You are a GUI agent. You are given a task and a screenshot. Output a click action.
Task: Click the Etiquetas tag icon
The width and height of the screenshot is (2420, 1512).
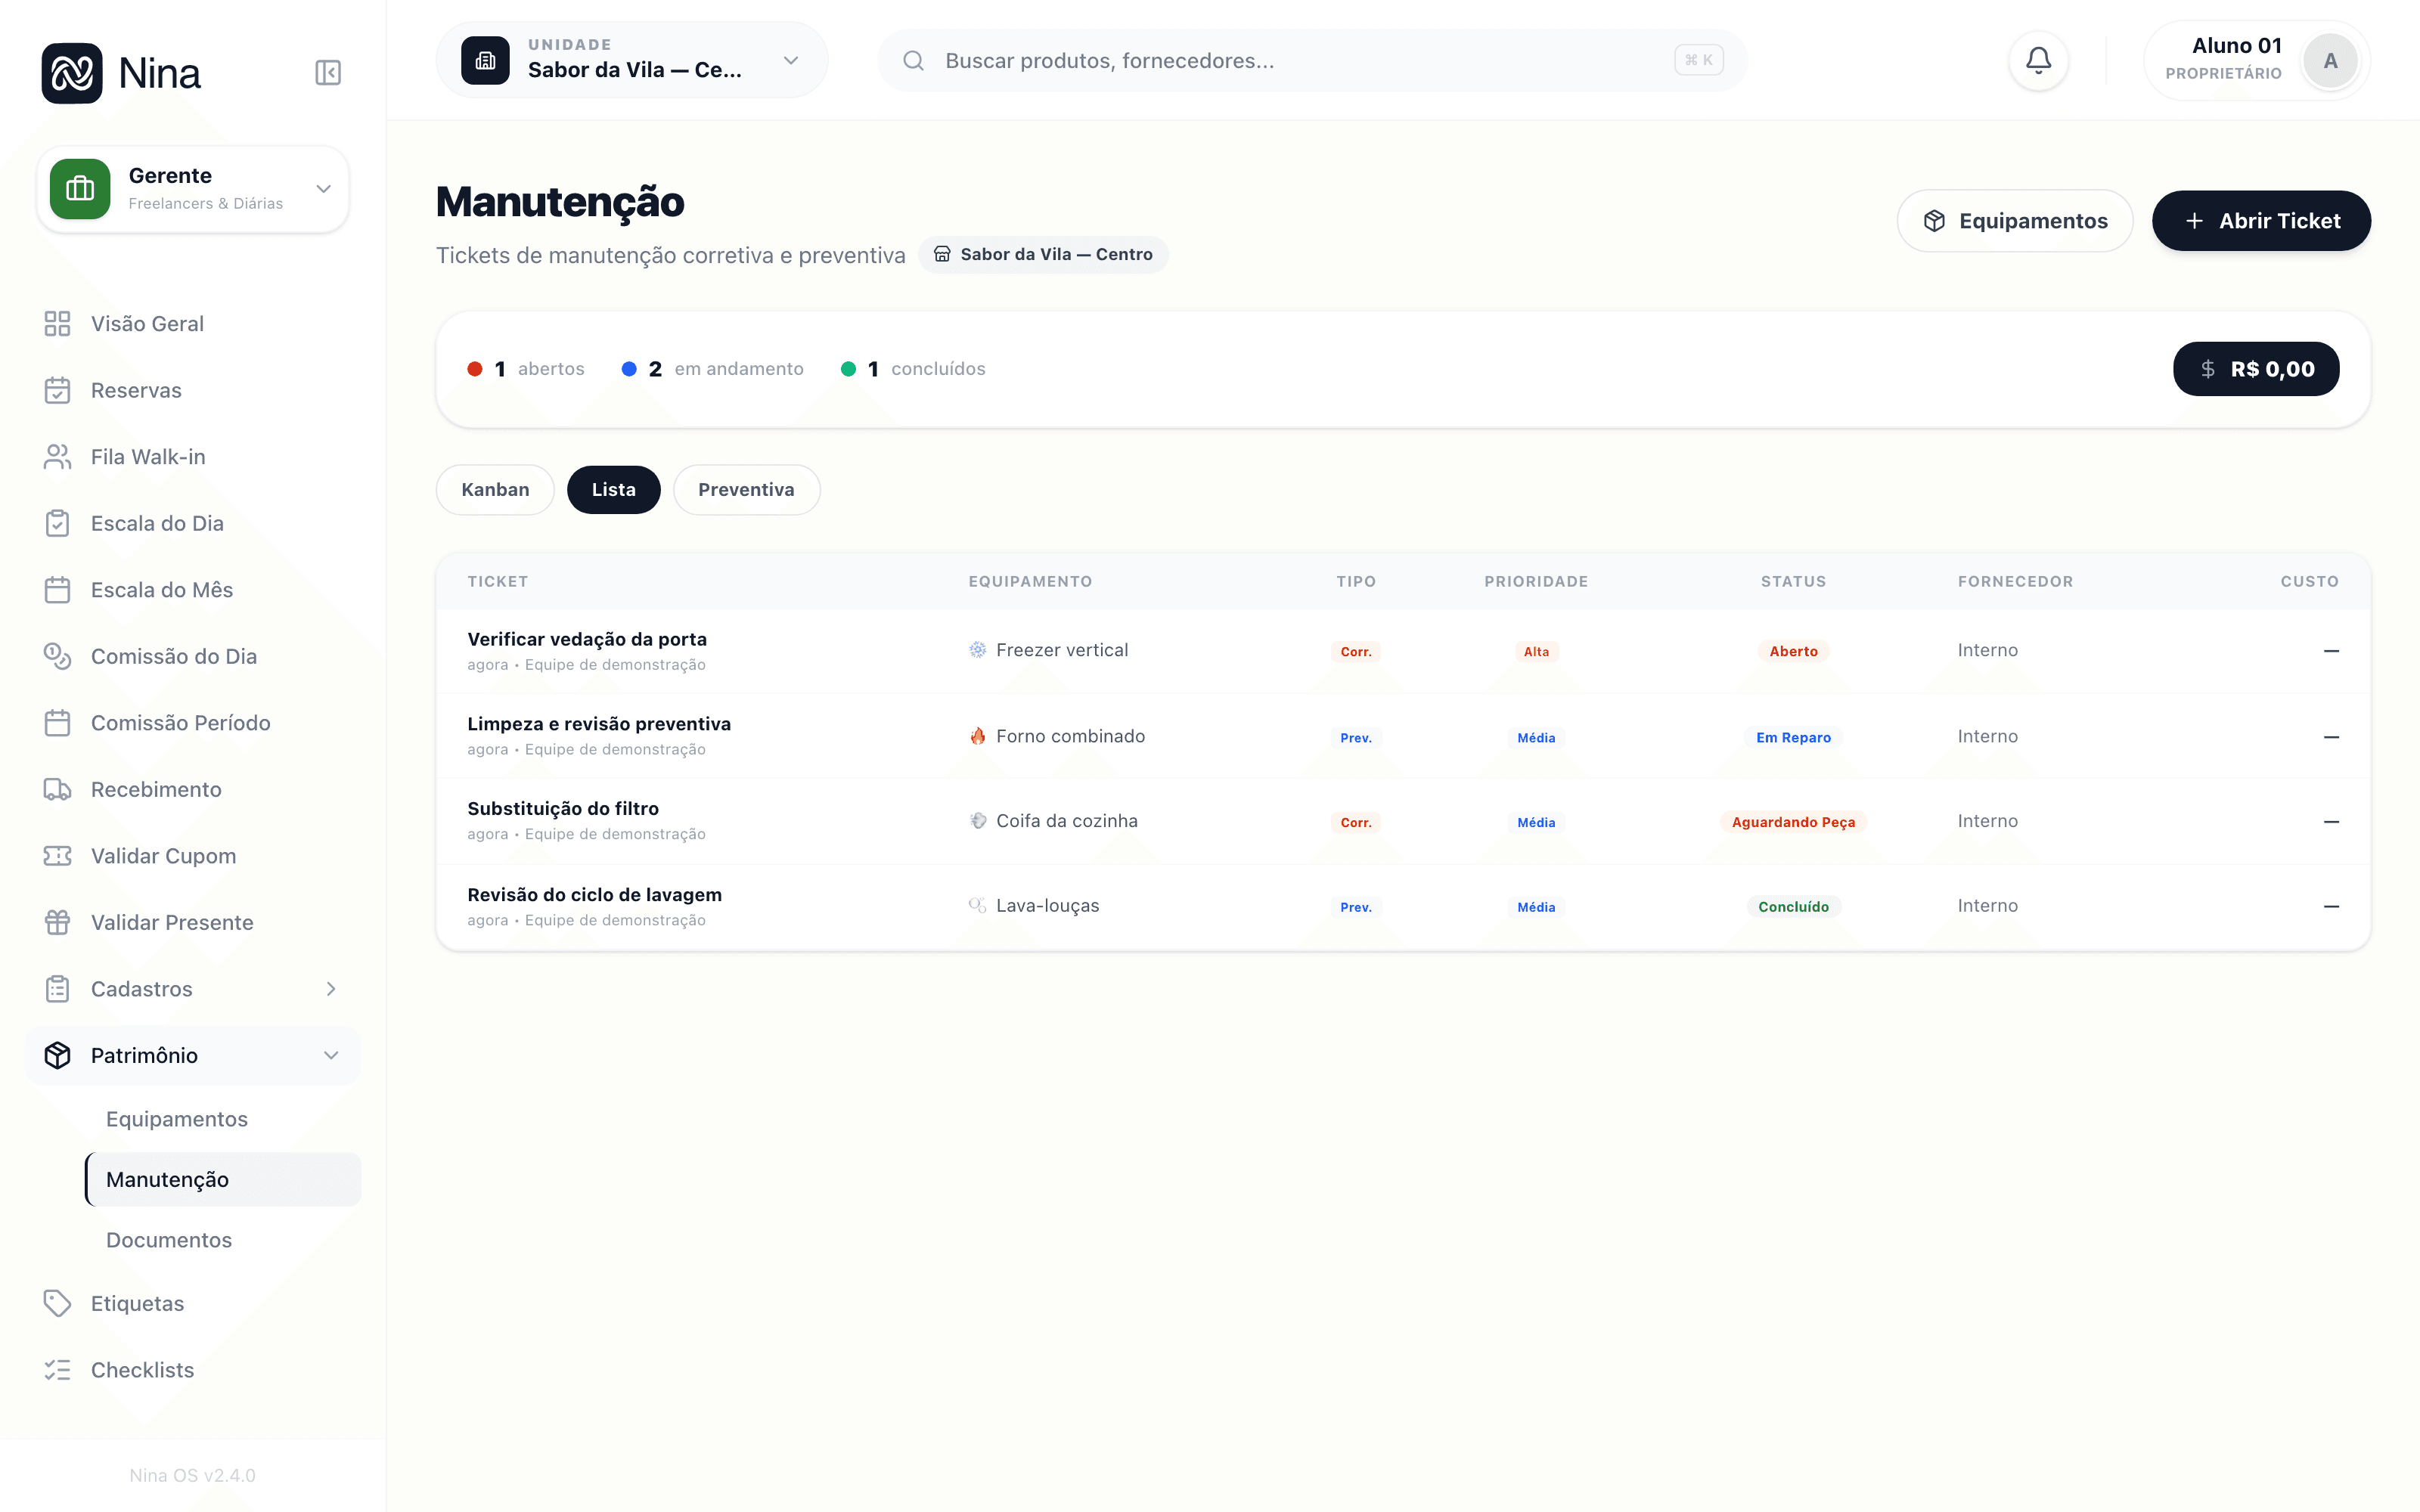[57, 1303]
